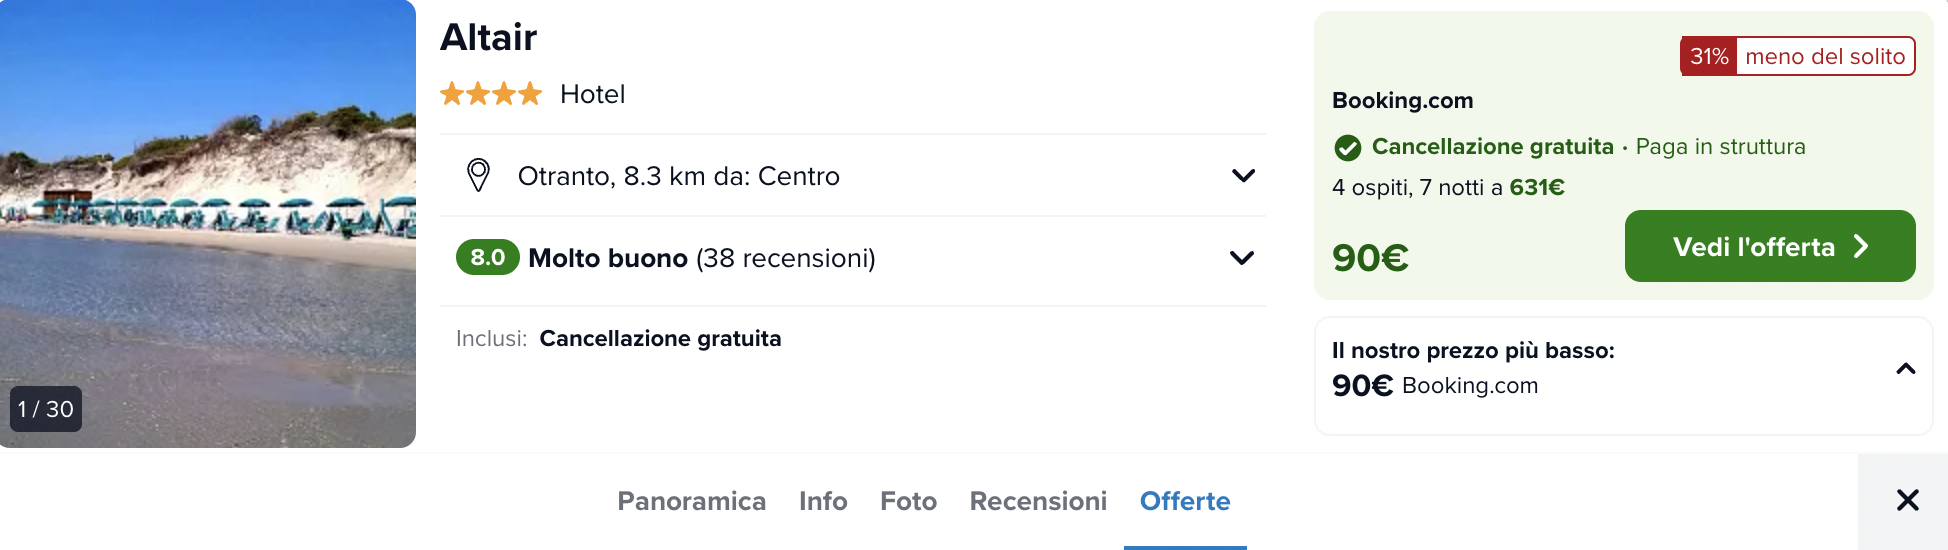
Task: Collapse the lowest price section chevron
Action: (1906, 369)
